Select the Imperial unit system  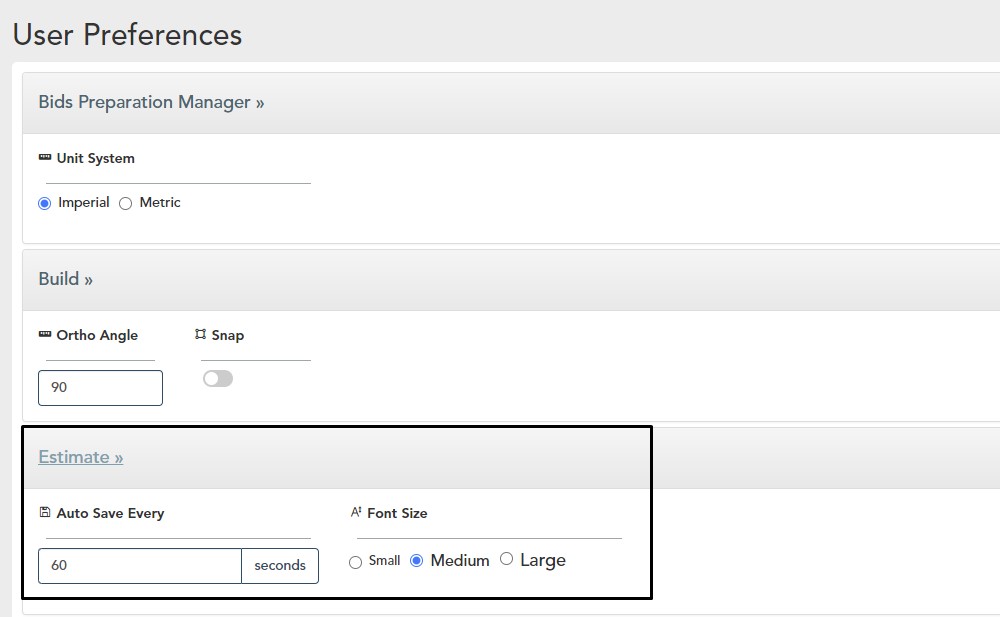pyautogui.click(x=44, y=203)
